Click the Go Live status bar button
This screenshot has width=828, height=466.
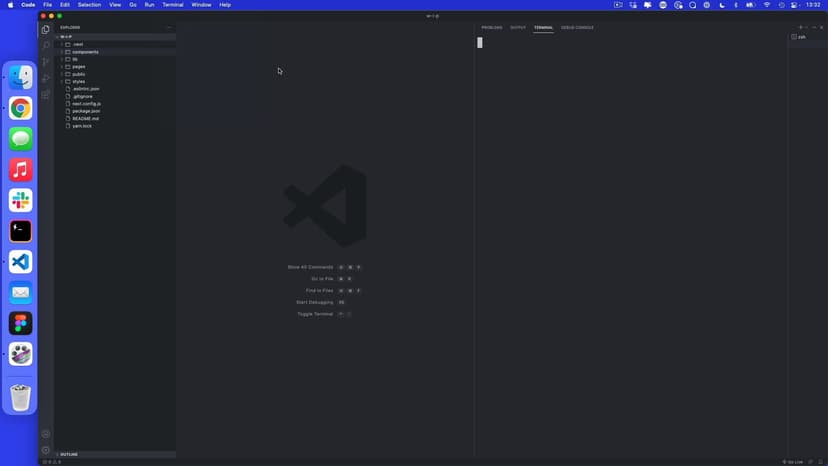(x=794, y=462)
